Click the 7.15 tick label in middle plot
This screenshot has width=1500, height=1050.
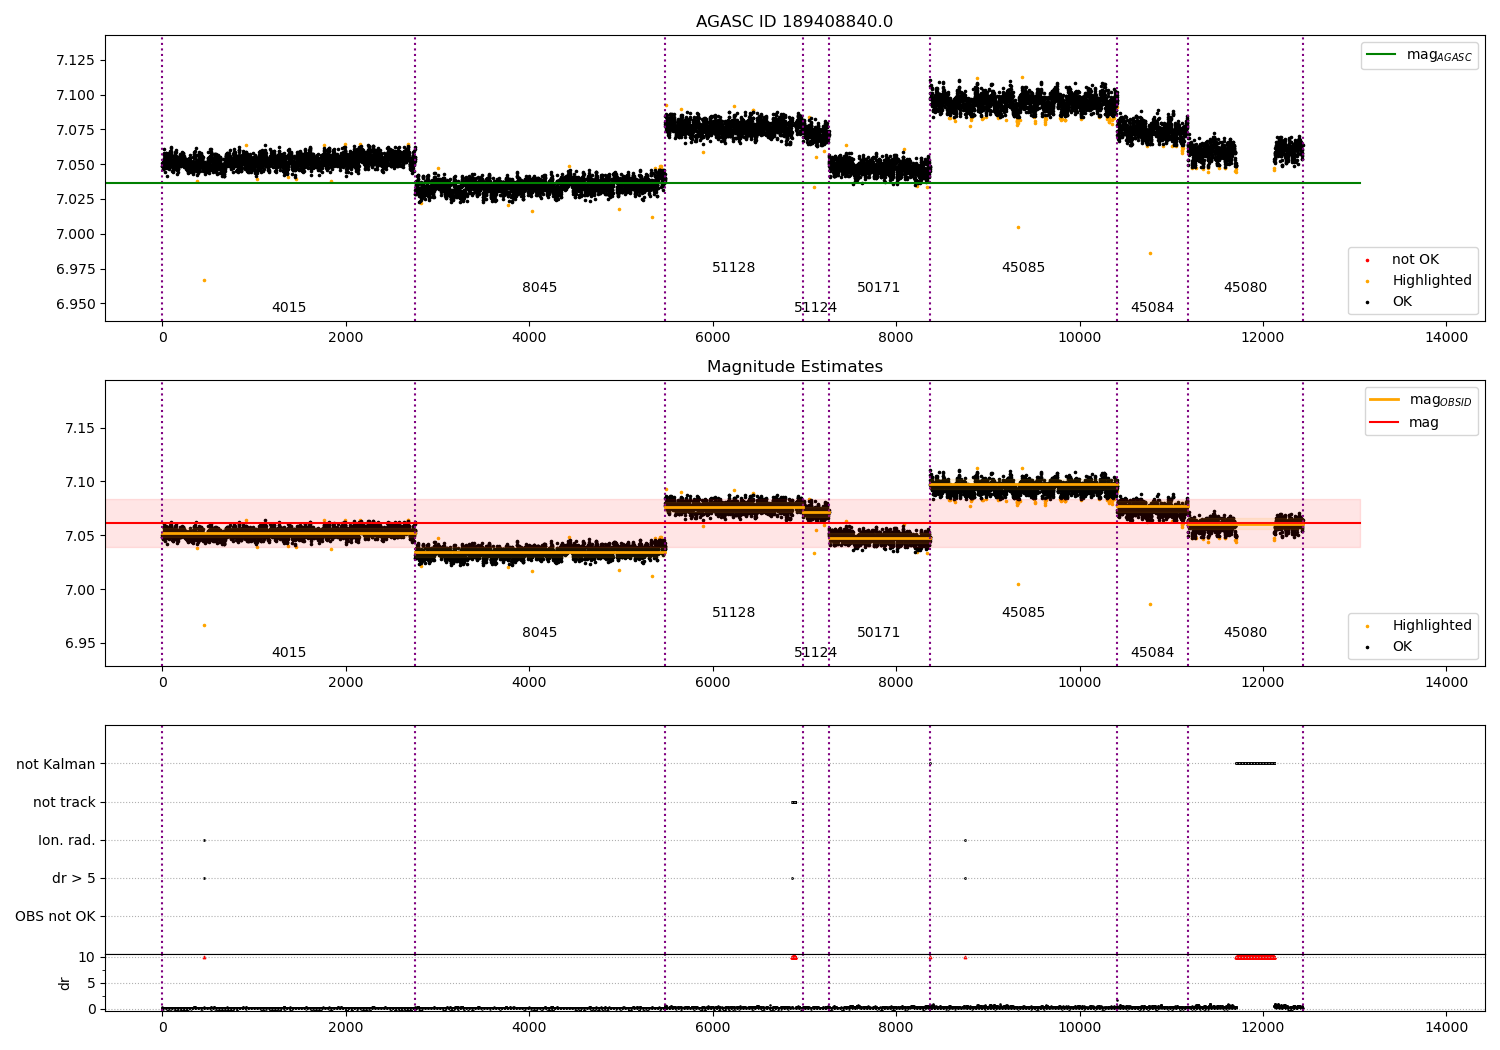tap(80, 429)
